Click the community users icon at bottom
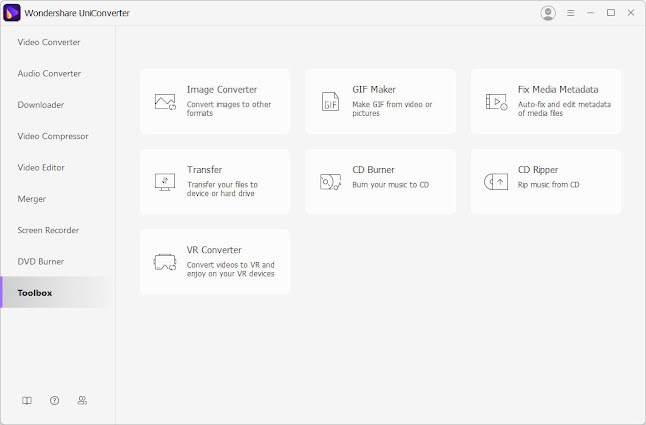The image size is (646, 425). pyautogui.click(x=82, y=400)
